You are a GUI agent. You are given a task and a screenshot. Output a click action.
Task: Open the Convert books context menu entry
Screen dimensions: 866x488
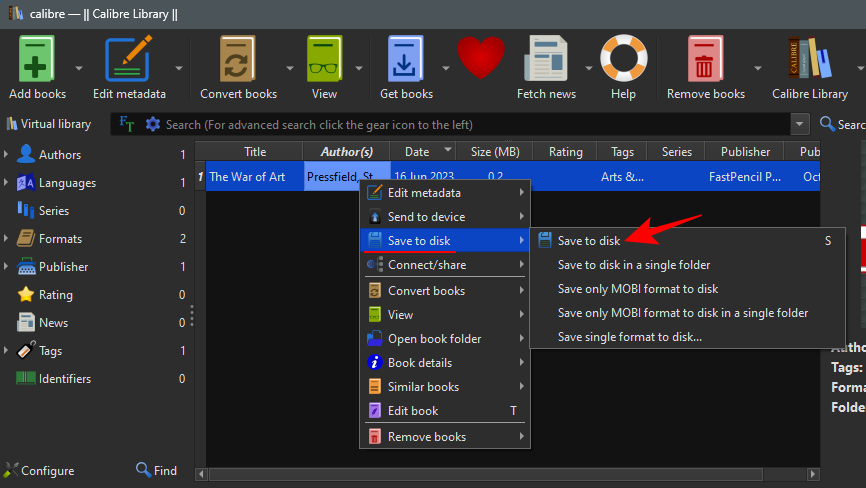[x=426, y=291]
